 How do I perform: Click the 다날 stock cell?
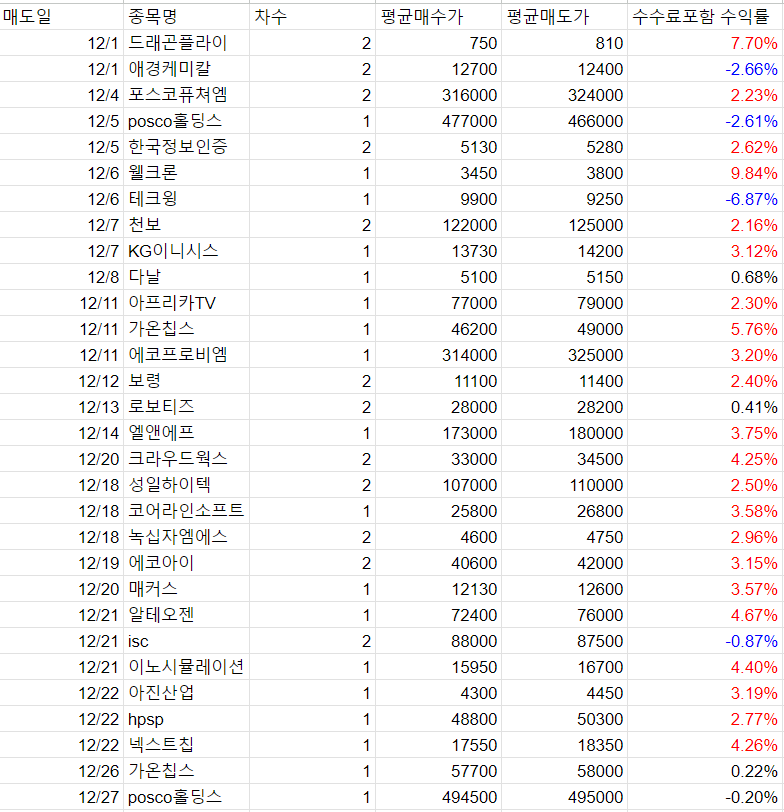tap(186, 277)
